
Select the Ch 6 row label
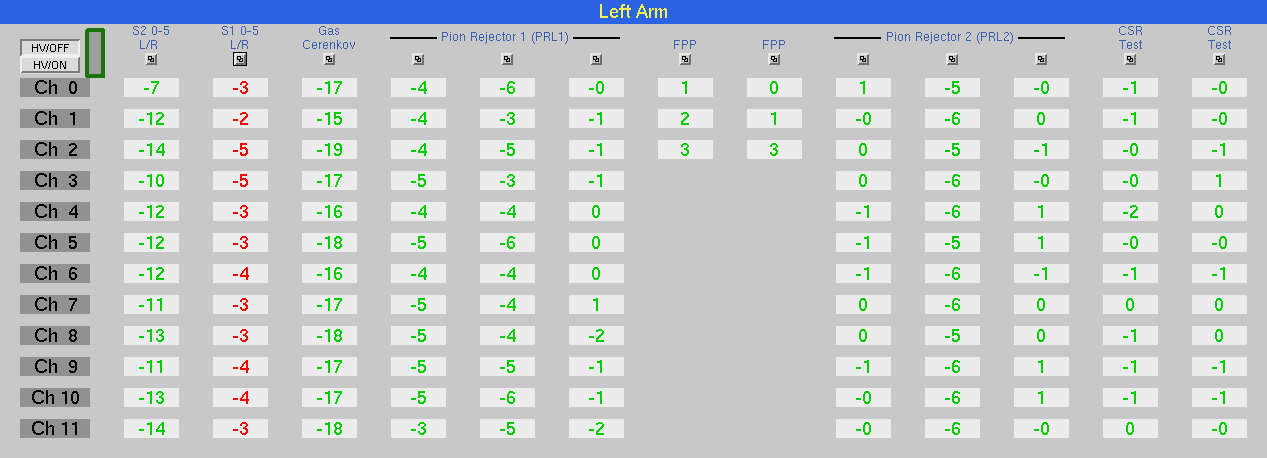pyautogui.click(x=55, y=274)
